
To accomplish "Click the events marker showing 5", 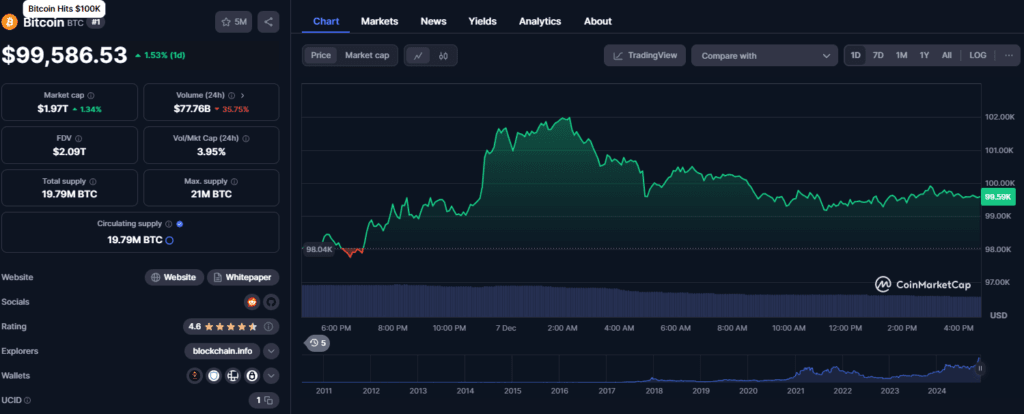I will 317,343.
